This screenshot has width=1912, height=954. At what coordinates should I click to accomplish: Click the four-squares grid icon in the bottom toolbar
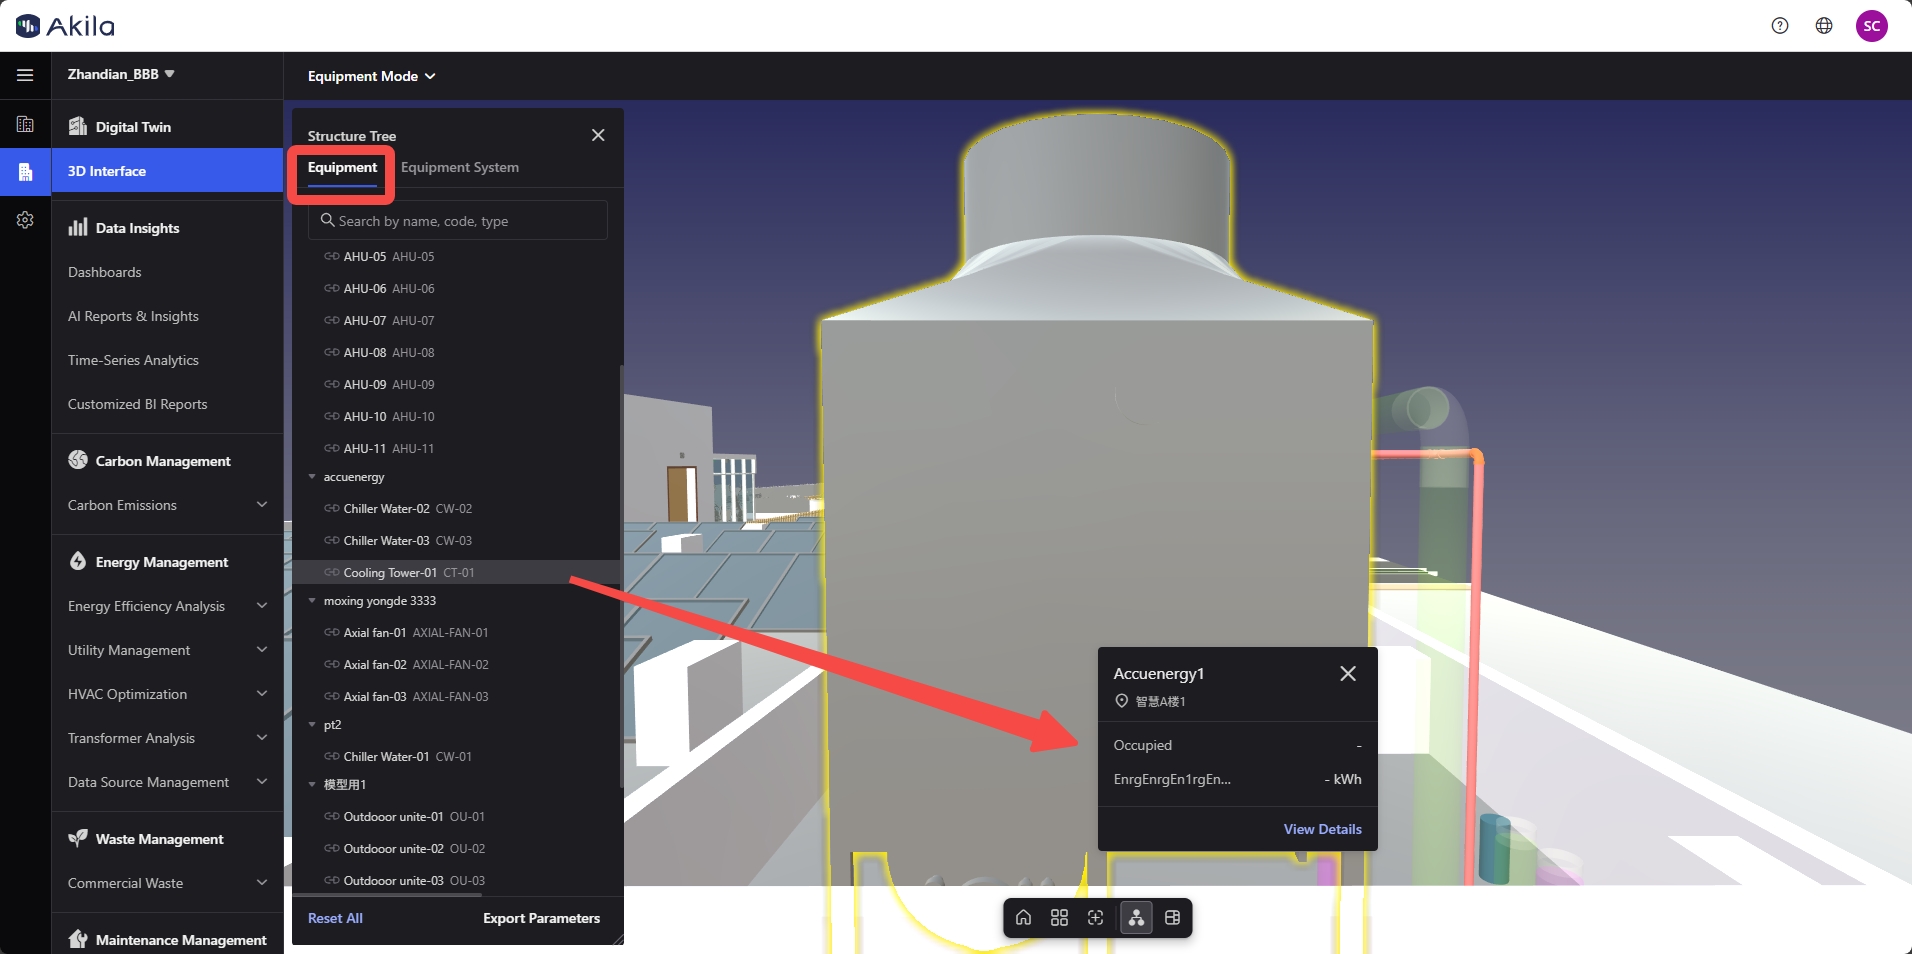tap(1060, 918)
